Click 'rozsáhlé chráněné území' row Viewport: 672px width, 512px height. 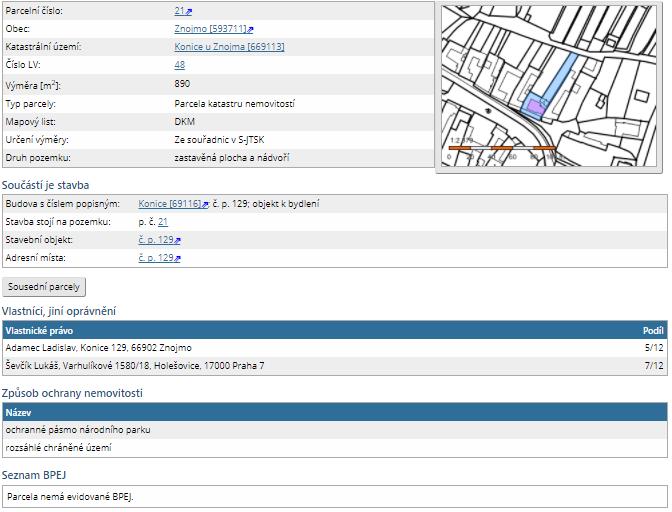[335, 448]
